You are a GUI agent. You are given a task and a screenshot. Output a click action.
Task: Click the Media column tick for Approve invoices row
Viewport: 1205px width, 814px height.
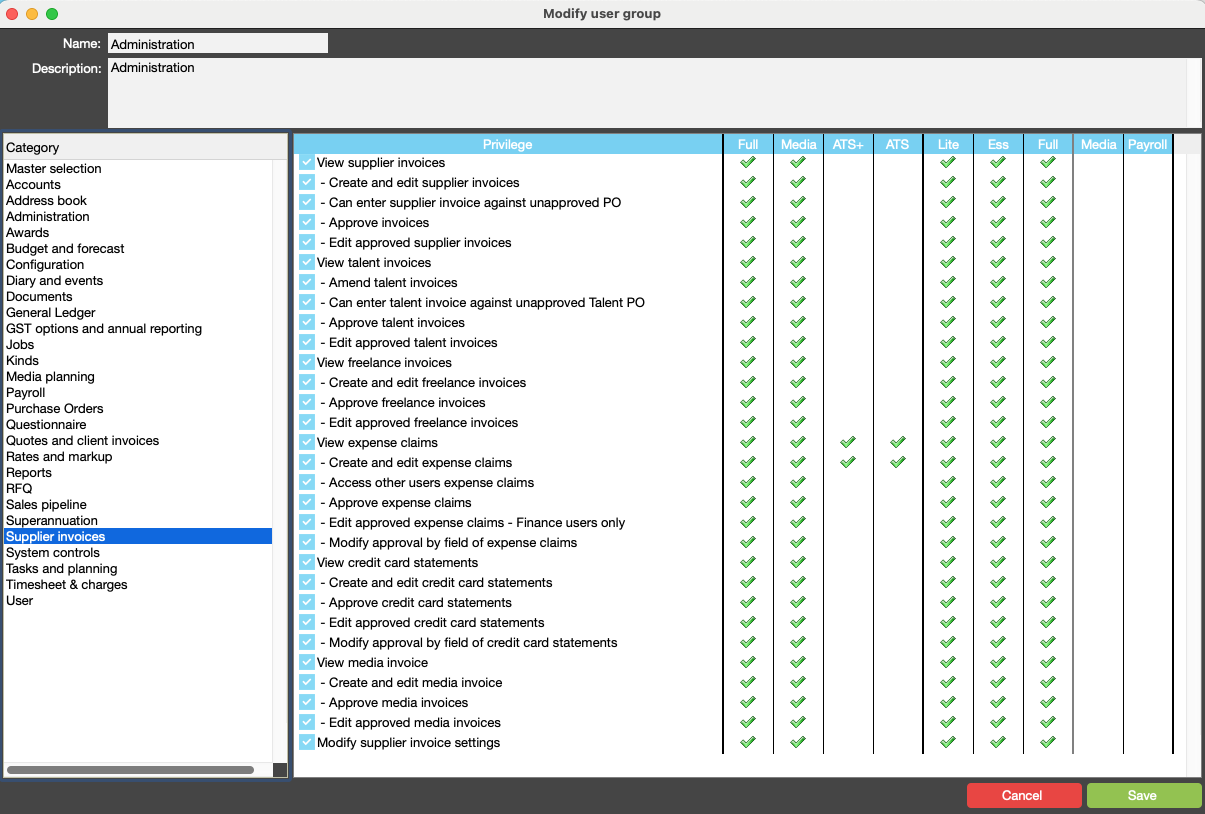(x=798, y=222)
